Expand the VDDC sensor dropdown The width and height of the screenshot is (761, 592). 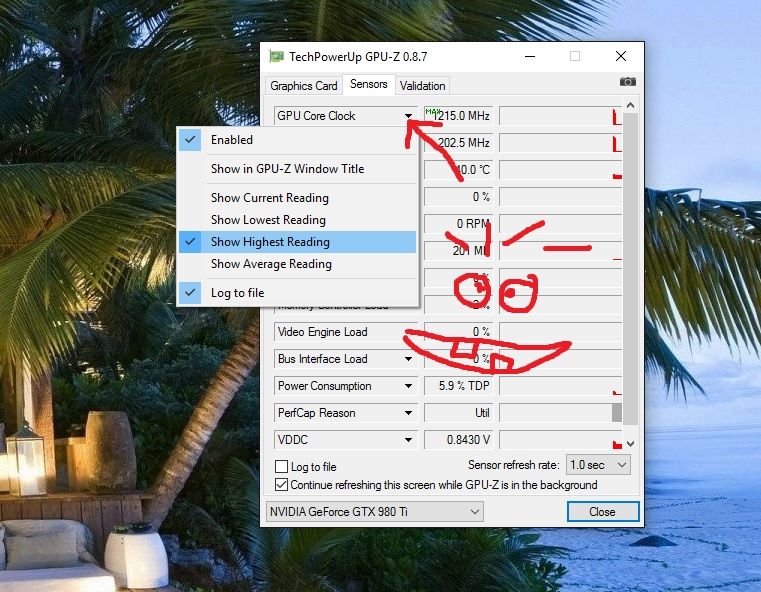tap(409, 440)
